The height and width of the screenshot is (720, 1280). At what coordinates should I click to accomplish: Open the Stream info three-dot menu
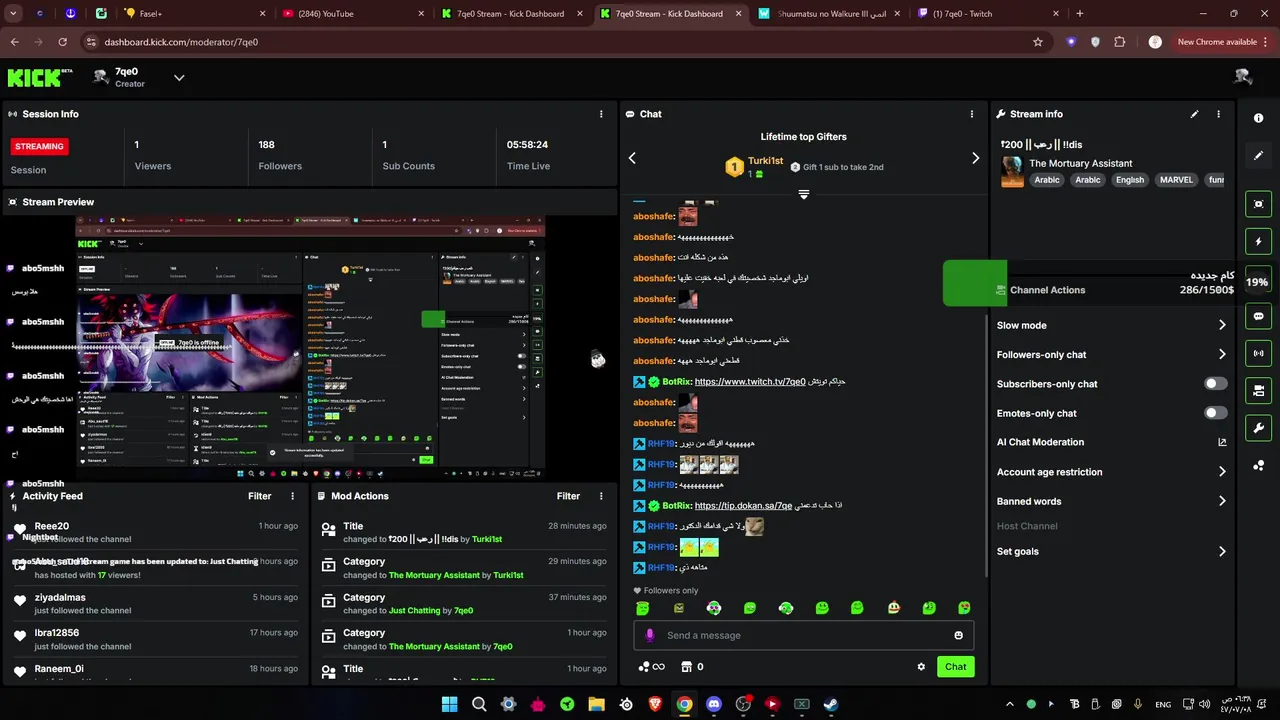click(1218, 114)
